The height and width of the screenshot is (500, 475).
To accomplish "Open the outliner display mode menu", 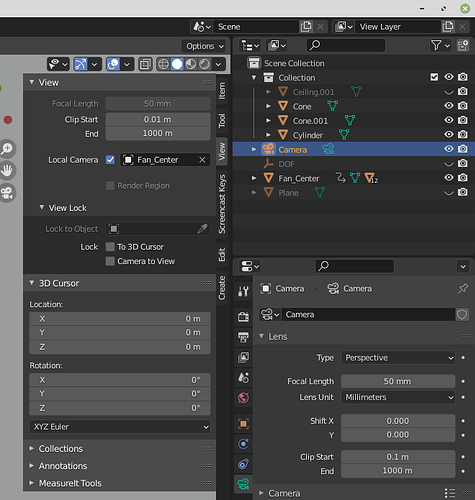I will (x=250, y=45).
